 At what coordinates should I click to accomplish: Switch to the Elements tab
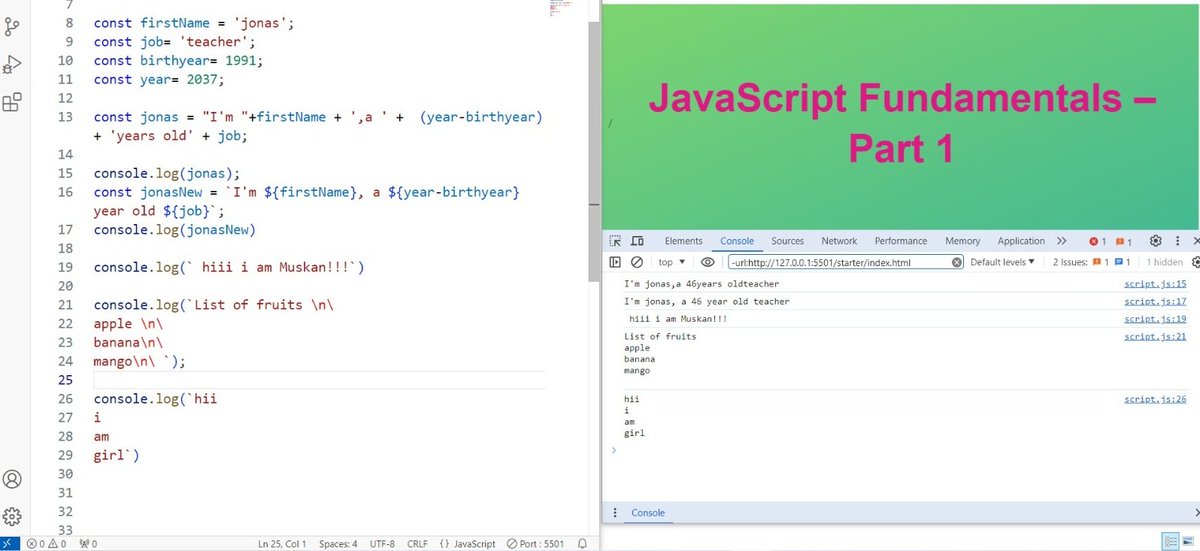[x=683, y=241]
